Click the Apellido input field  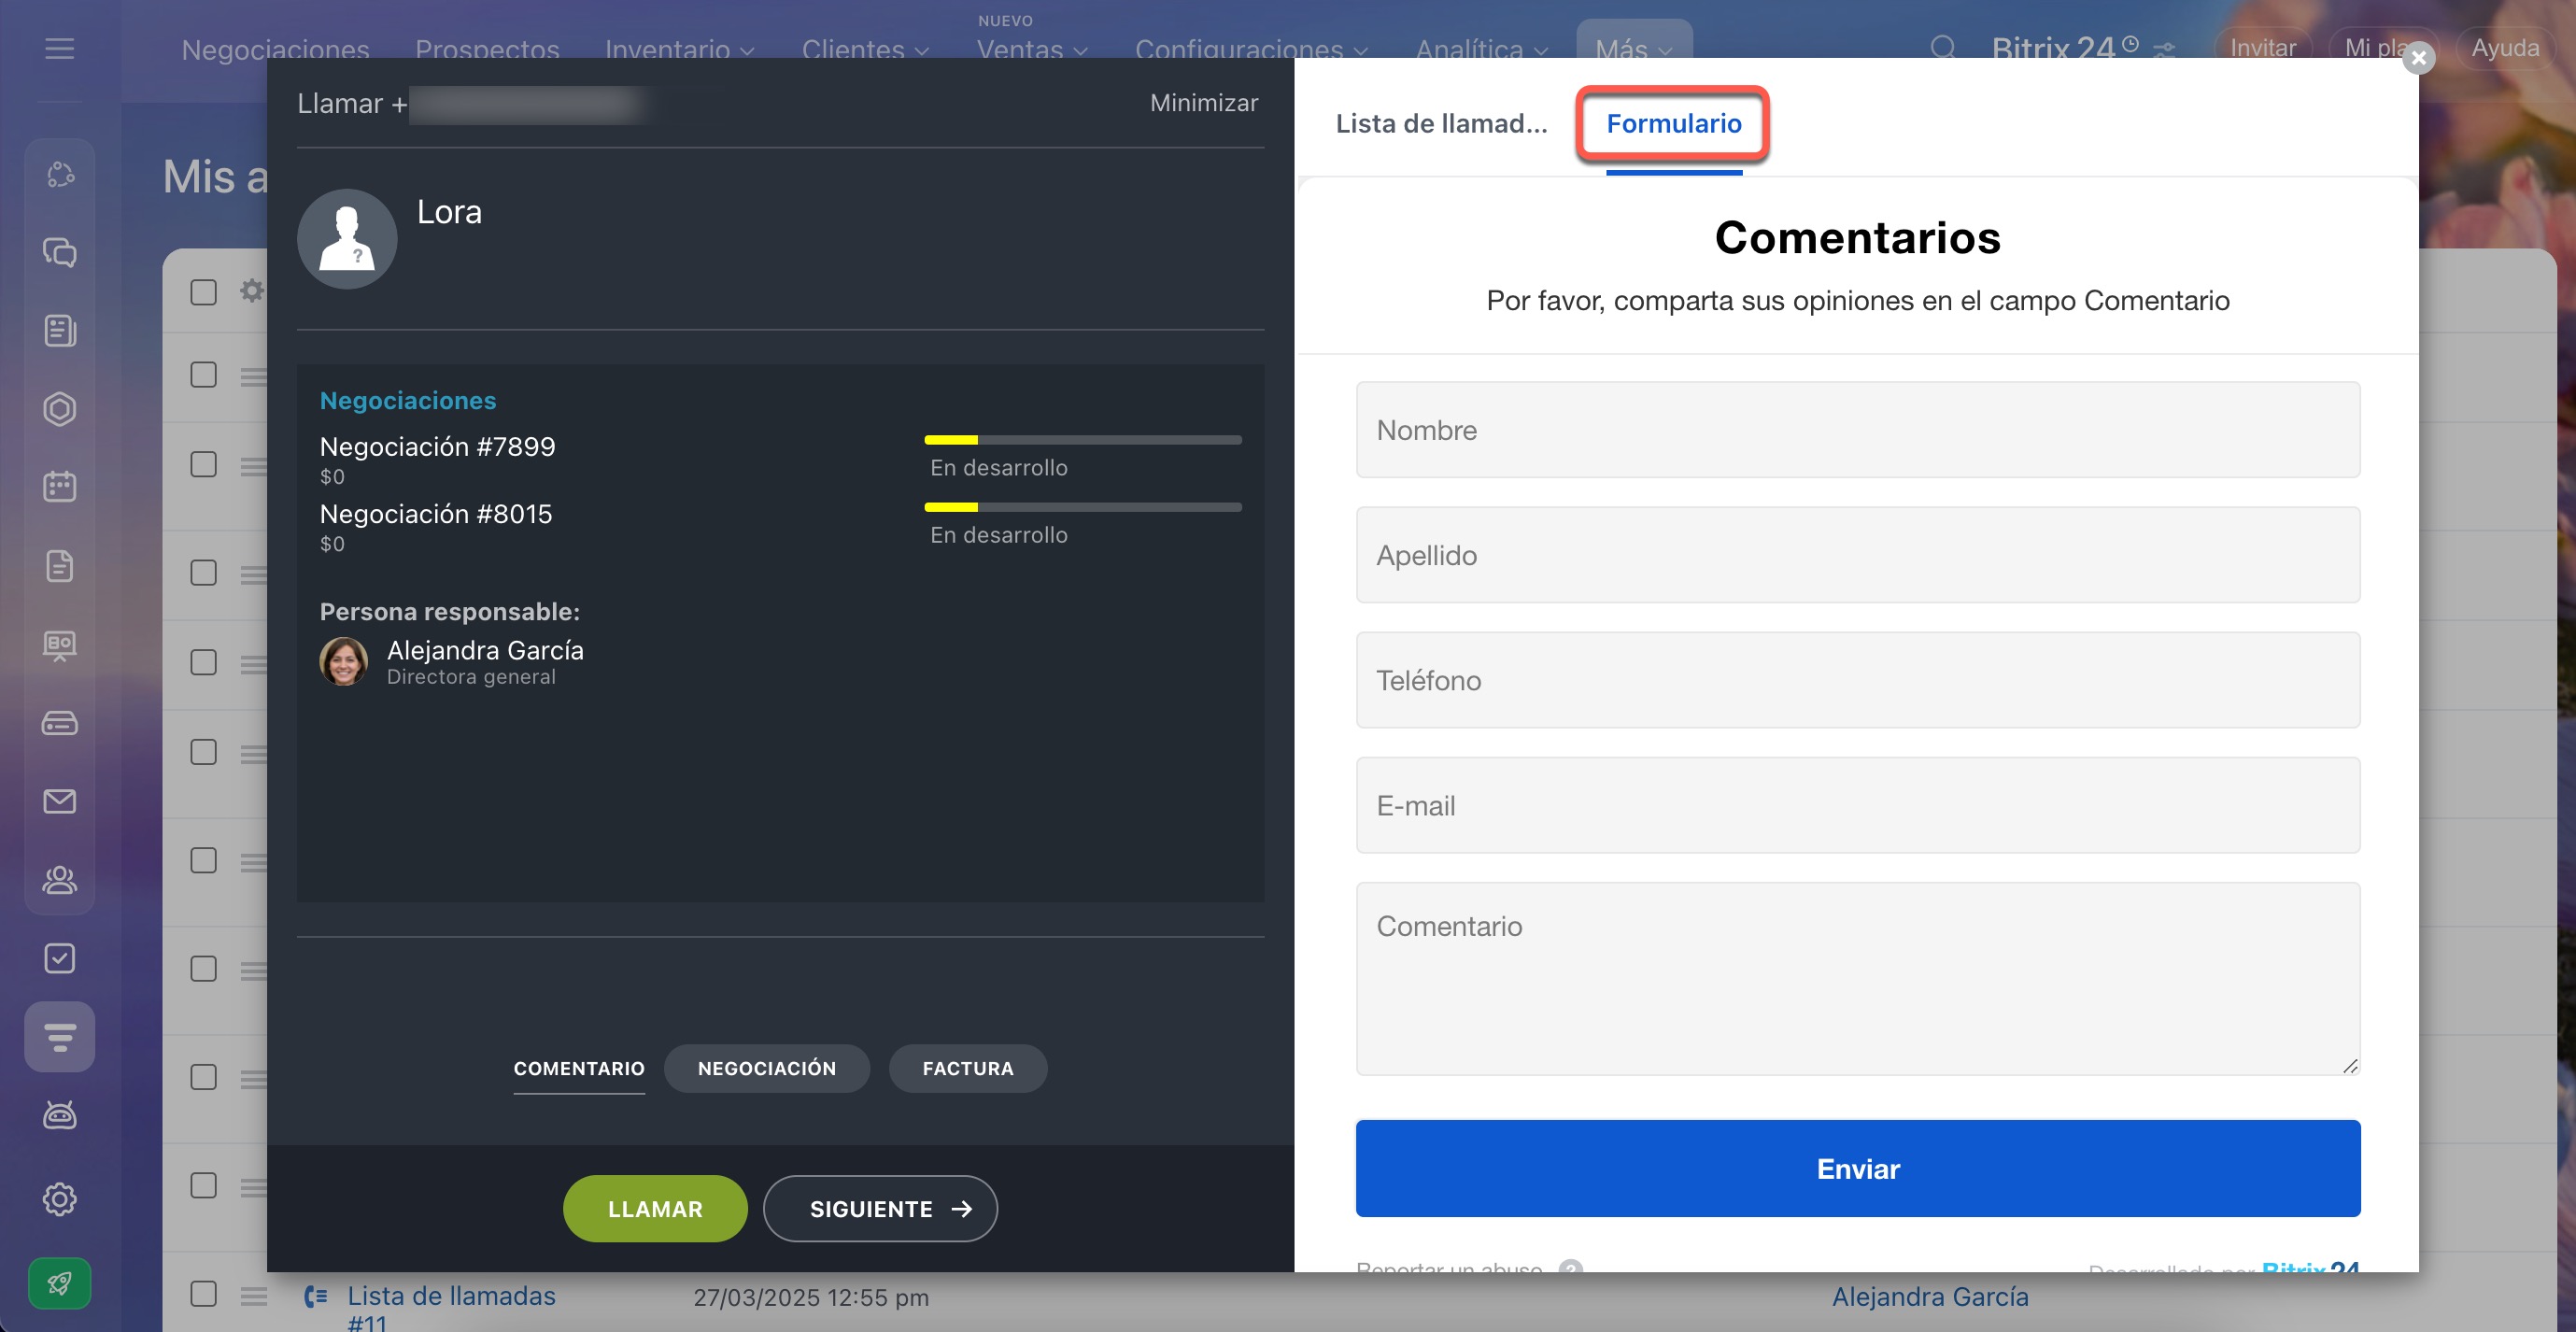1857,555
